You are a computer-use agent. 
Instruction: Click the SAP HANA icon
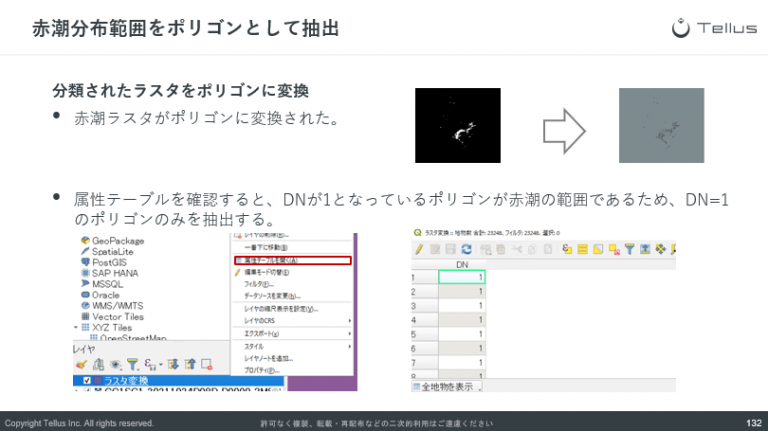(85, 273)
